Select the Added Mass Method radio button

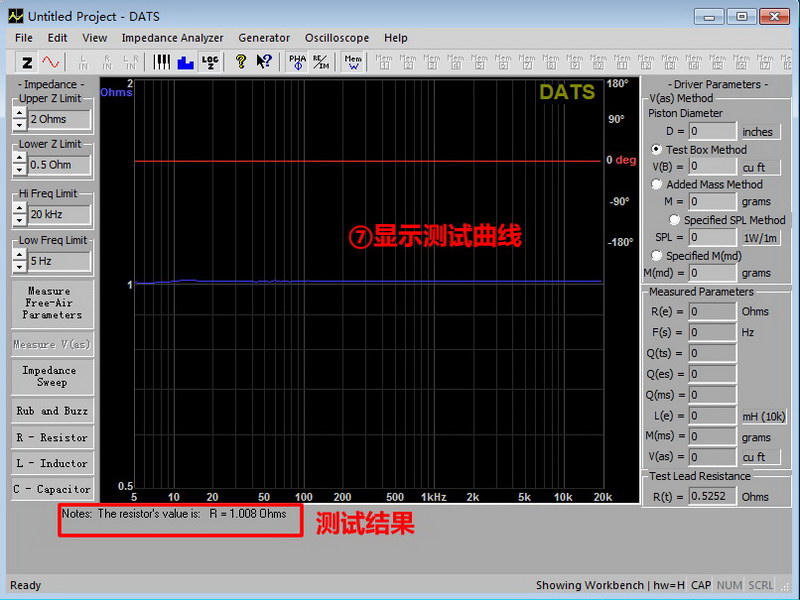[657, 184]
